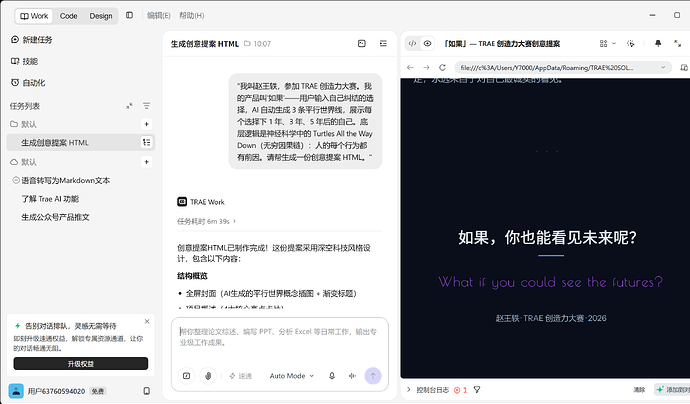Expand the 任务耗时 6m 39s details
The height and width of the screenshot is (404, 690).
pos(206,221)
